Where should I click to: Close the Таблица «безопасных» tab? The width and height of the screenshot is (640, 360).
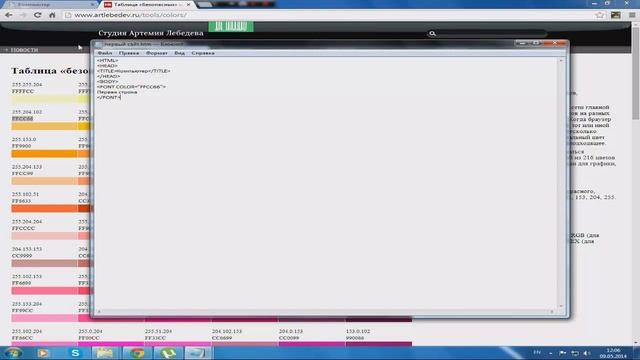pos(189,4)
